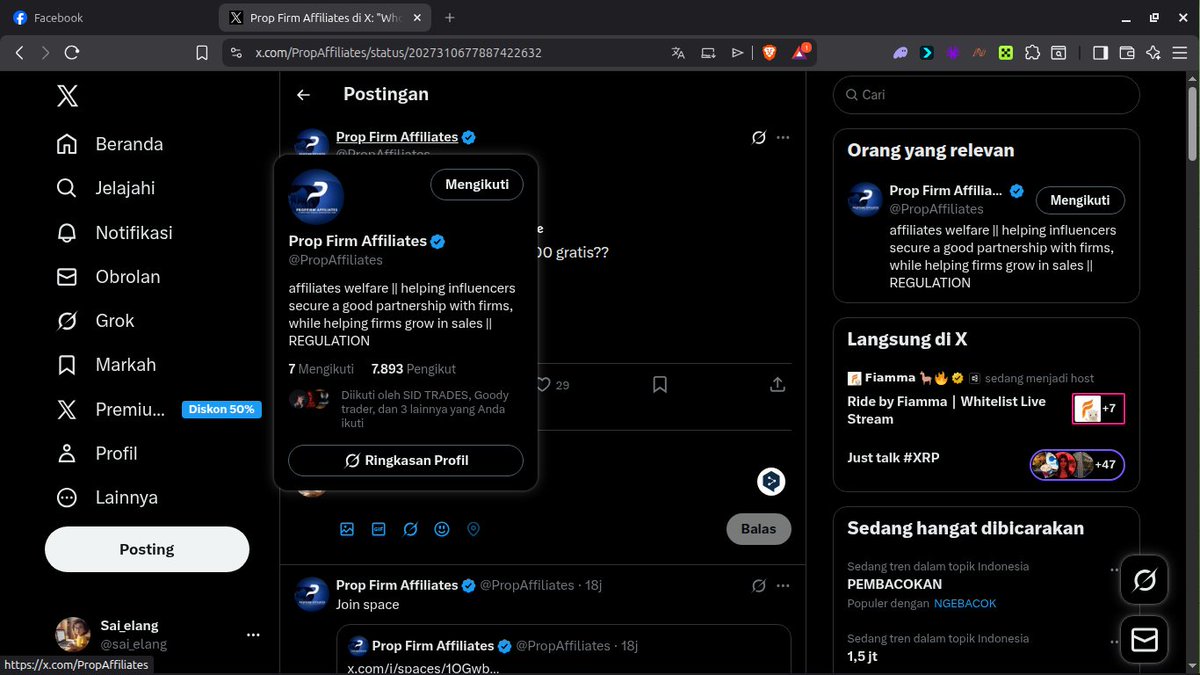The height and width of the screenshot is (675, 1200).
Task: Click the Diskon 50% badge
Action: [x=221, y=409]
